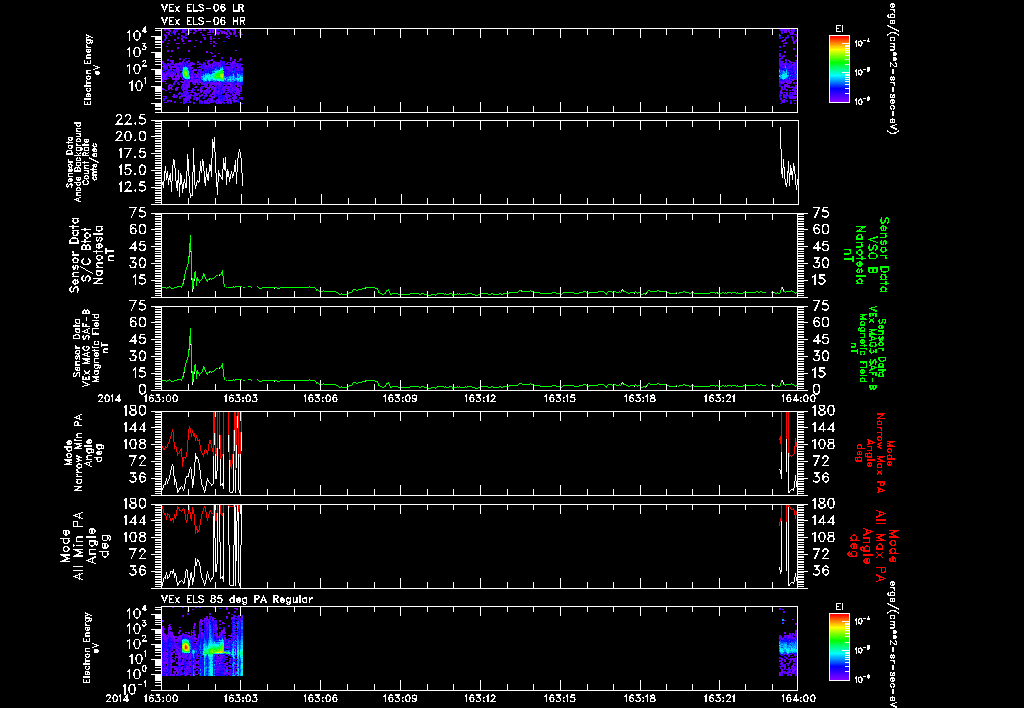1024x708 pixels.
Task: Click the "17.5" tick on count rate axis
Action: click(133, 153)
